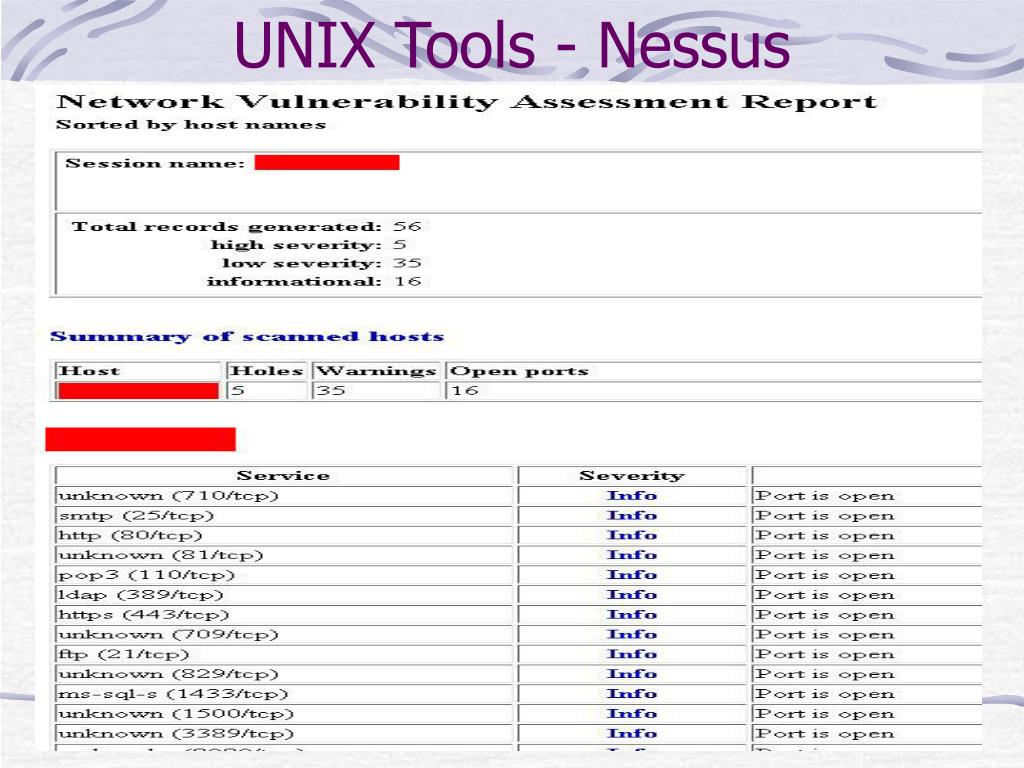The image size is (1024, 768).
Task: Click the Info link for unknown (81/tcp)
Action: (x=632, y=555)
